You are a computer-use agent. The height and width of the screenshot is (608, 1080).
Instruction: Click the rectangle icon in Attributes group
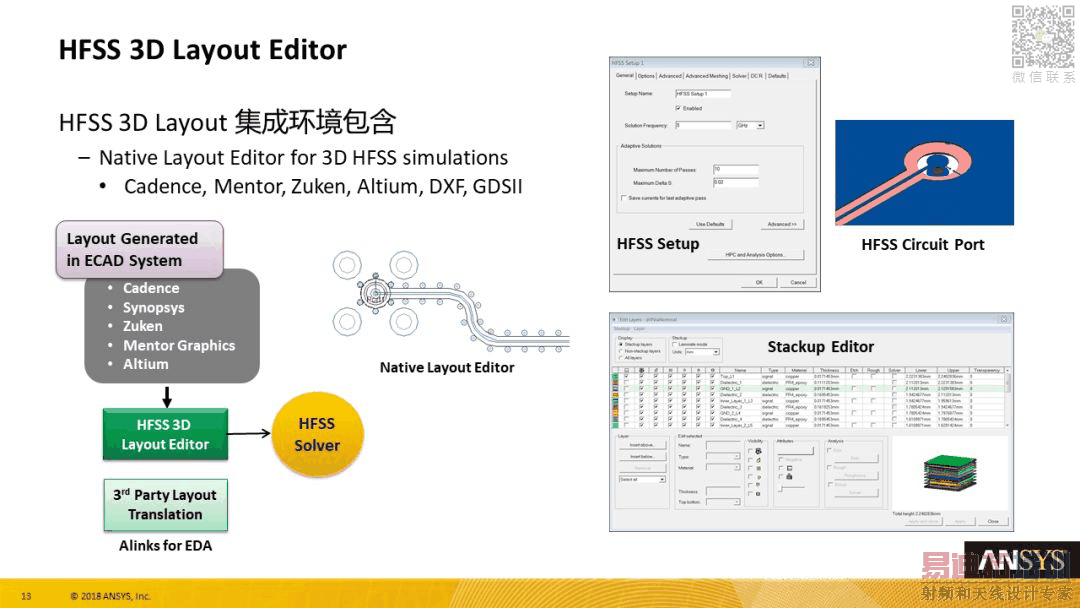click(789, 468)
